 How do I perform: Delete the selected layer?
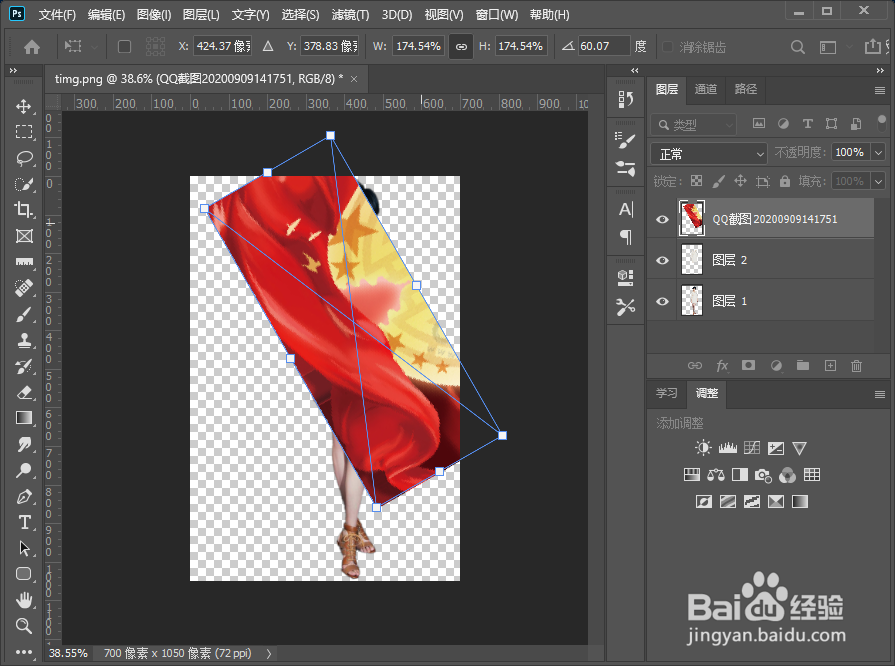pyautogui.click(x=857, y=366)
